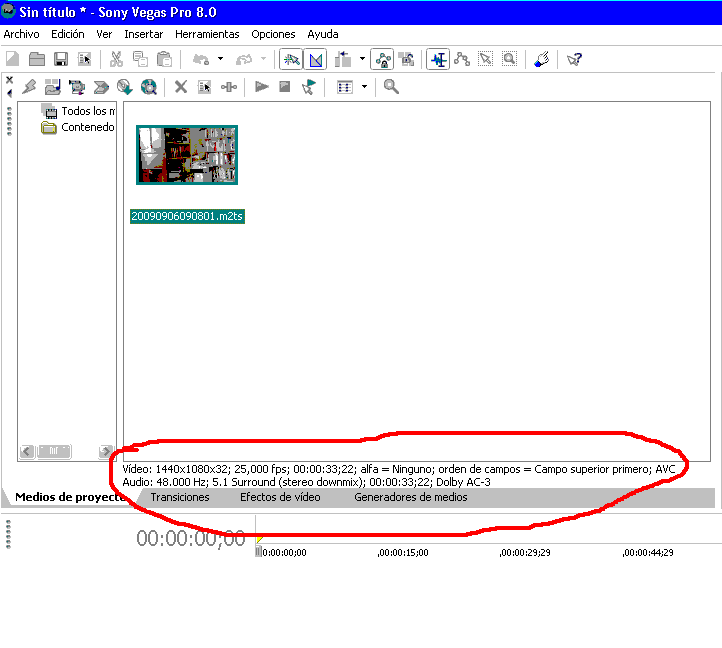
Task: Open the Undo history dropdown arrow
Action: (220, 59)
